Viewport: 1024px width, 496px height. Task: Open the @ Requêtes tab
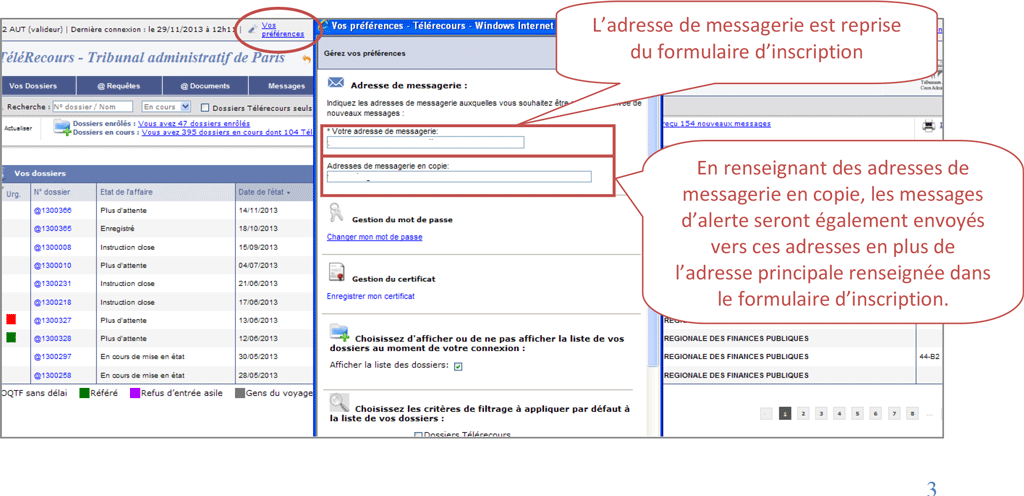click(120, 85)
